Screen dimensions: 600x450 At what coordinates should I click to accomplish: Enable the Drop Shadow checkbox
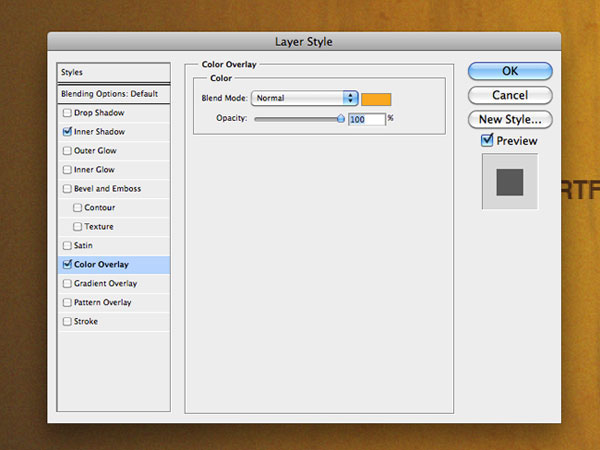67,113
